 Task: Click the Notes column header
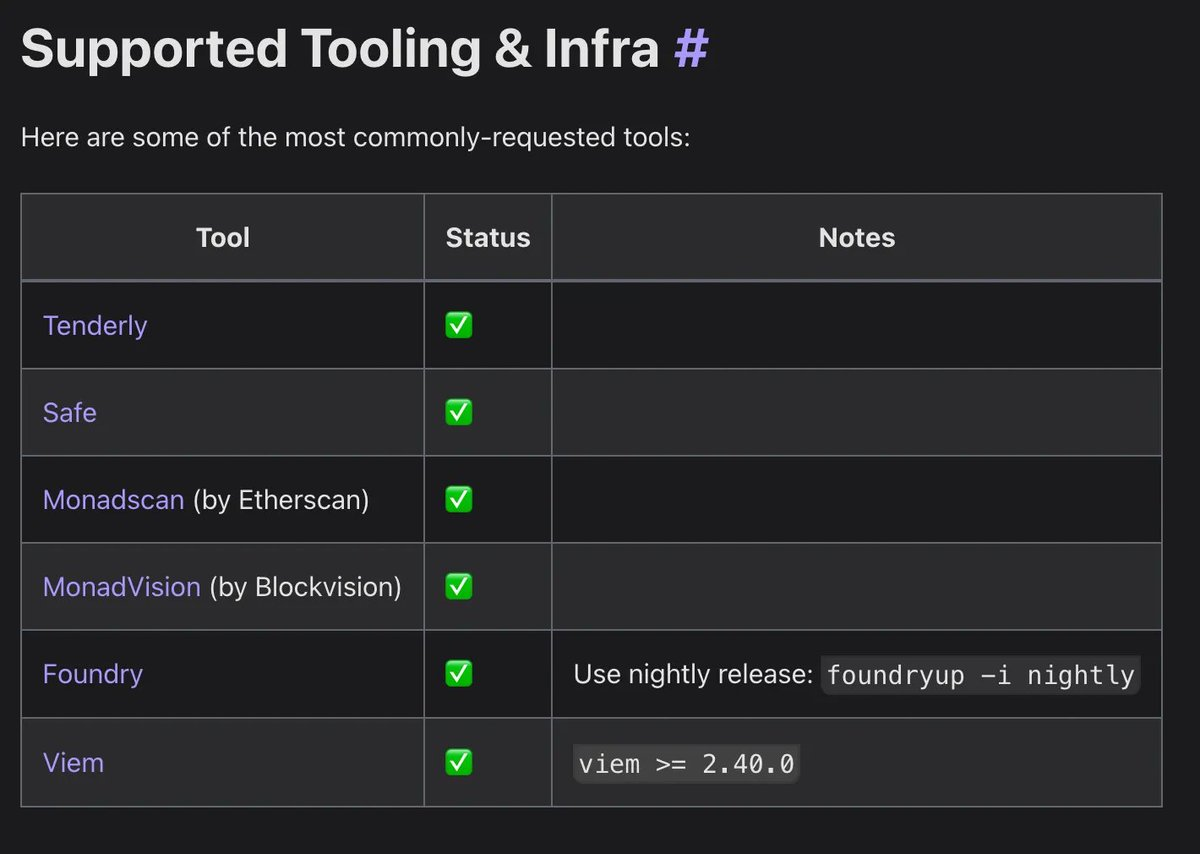coord(857,238)
